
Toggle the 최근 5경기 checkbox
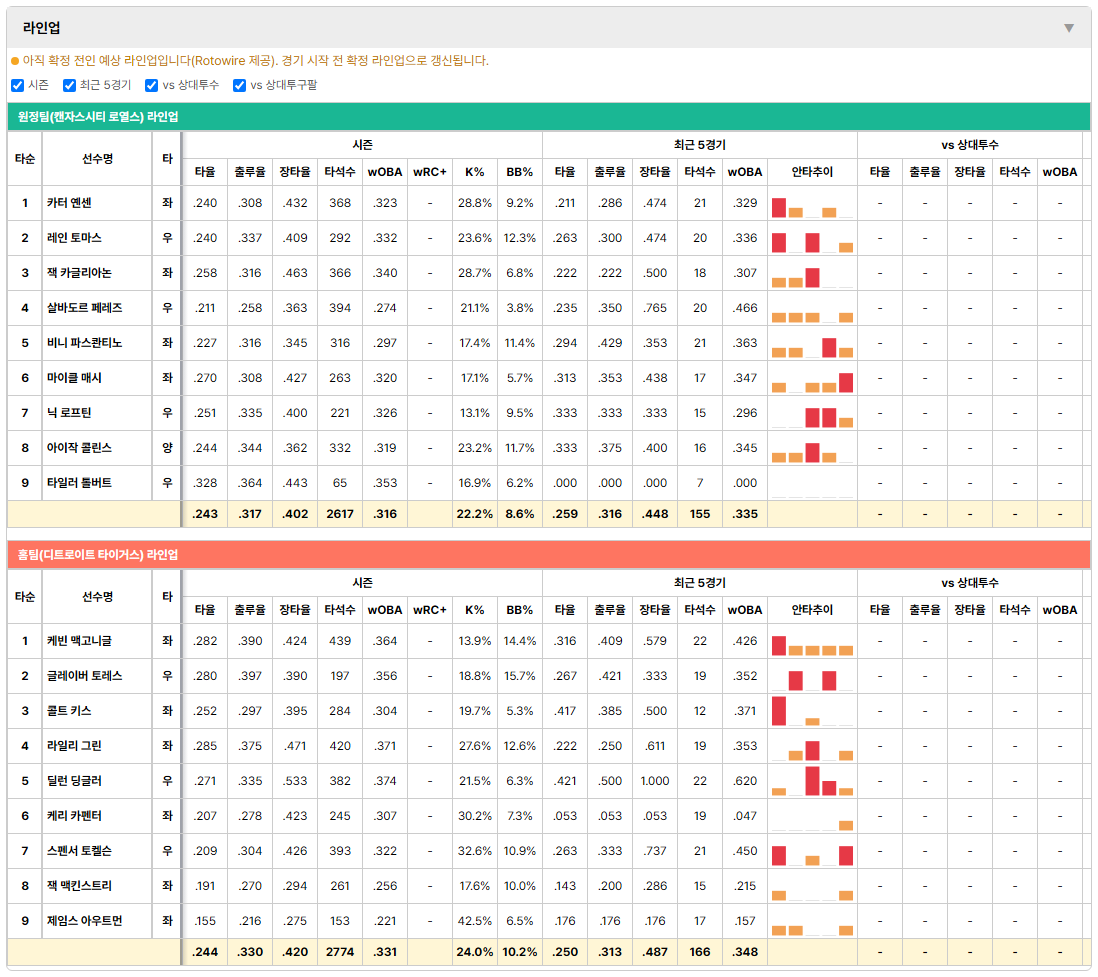[69, 85]
